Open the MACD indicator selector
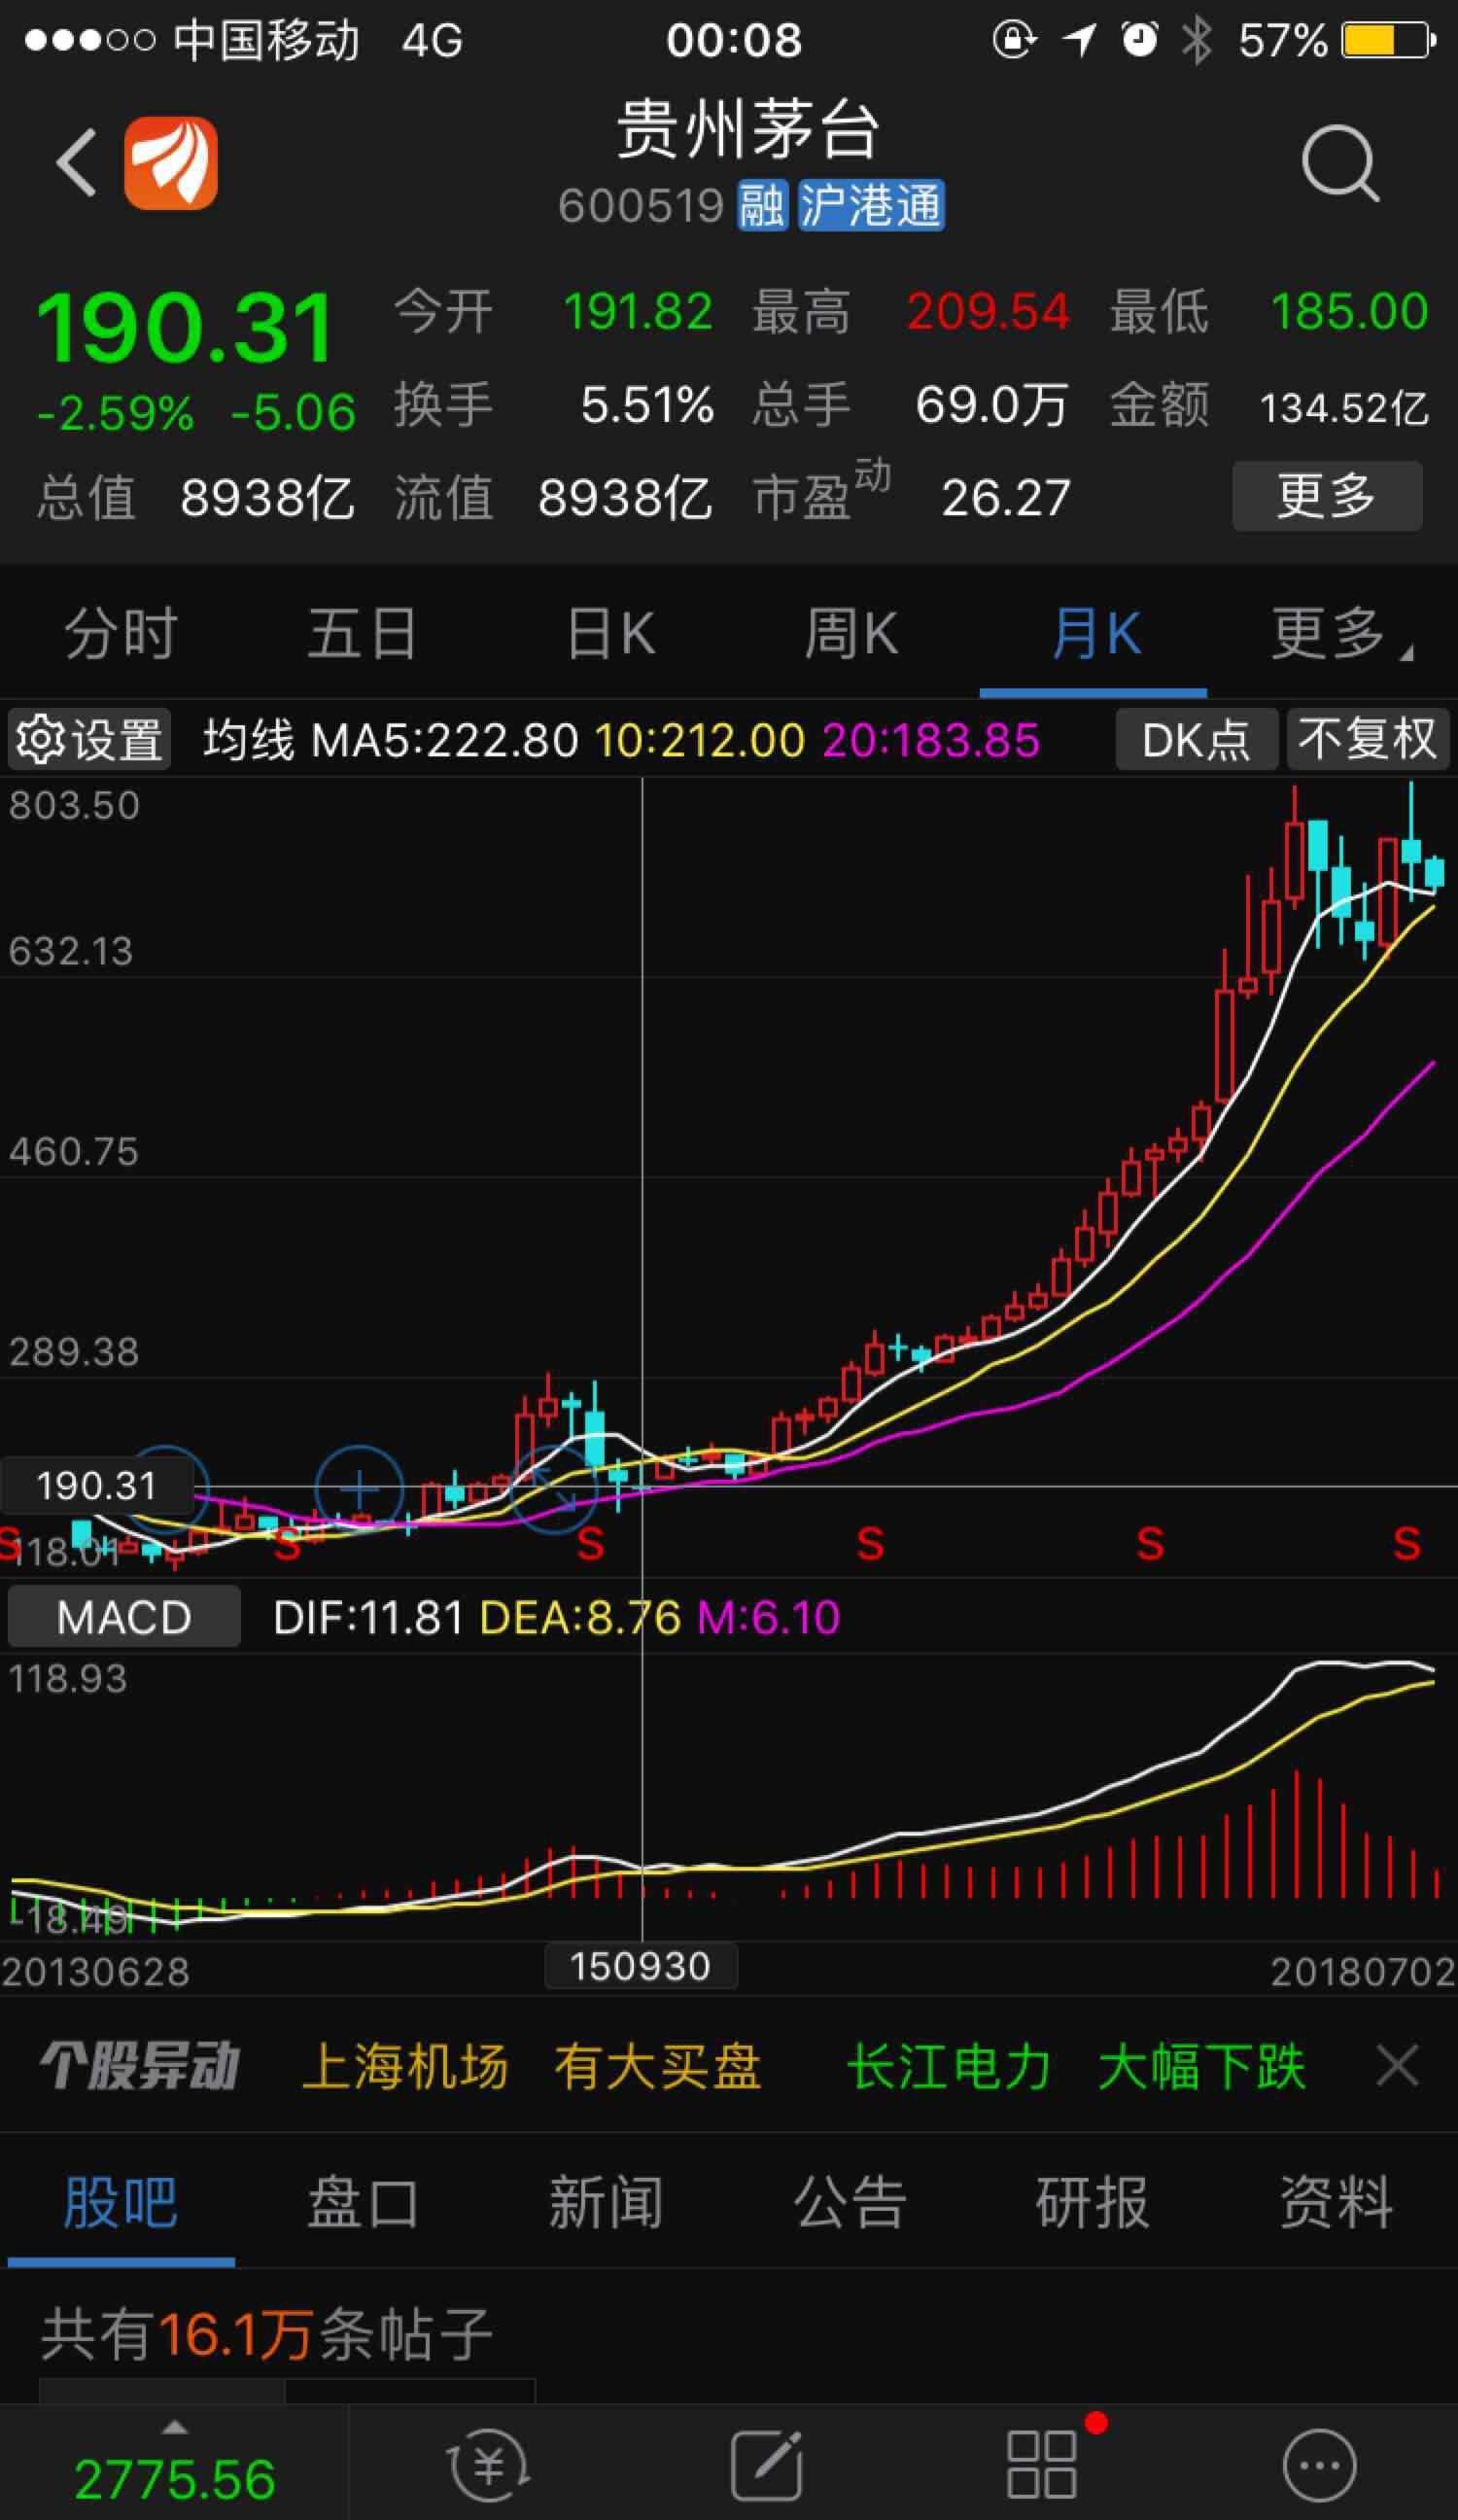Image resolution: width=1458 pixels, height=2520 pixels. (124, 1617)
